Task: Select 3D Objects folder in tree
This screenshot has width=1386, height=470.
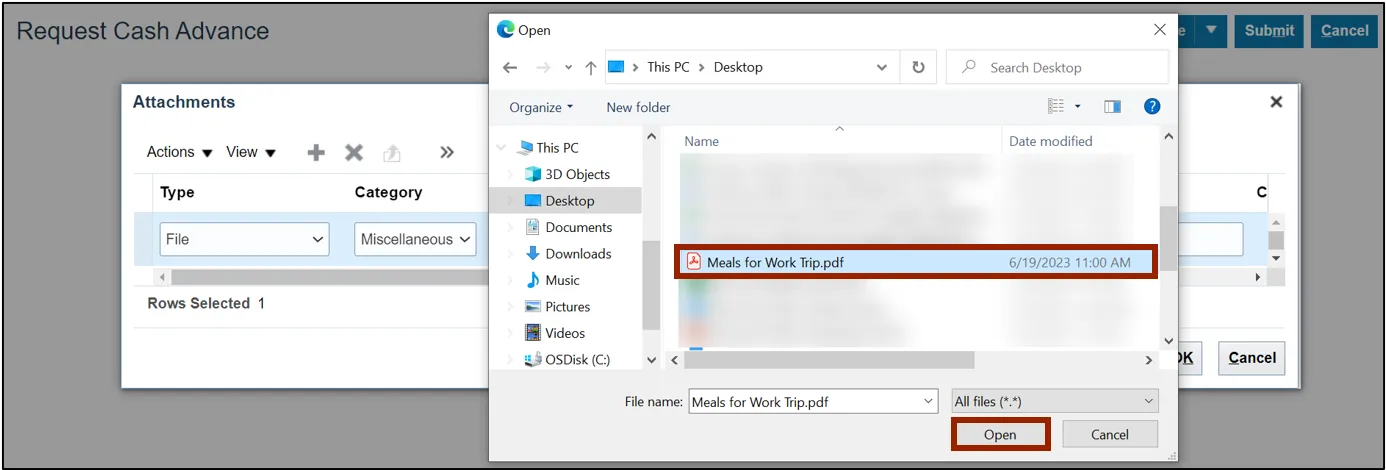Action: [x=577, y=174]
